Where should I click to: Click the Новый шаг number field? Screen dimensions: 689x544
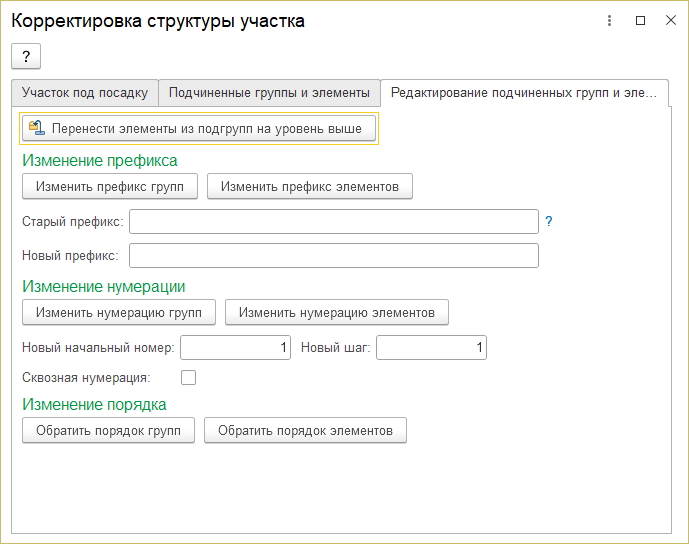(x=431, y=348)
